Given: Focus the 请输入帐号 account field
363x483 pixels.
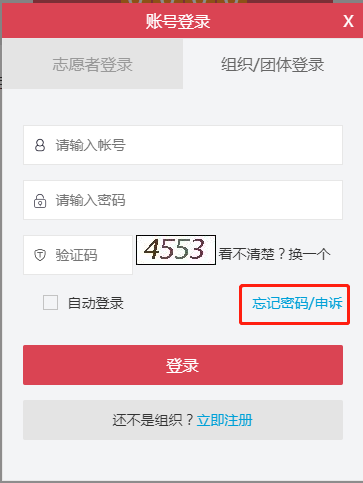Looking at the screenshot, I should [183, 145].
